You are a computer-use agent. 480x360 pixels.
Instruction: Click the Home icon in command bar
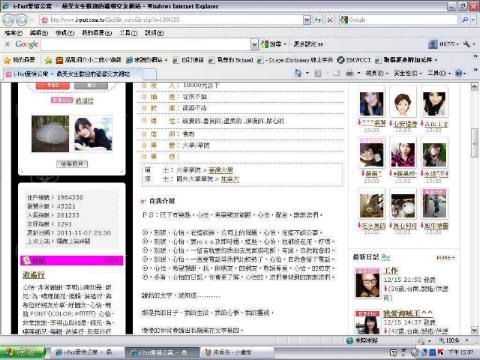[298, 73]
